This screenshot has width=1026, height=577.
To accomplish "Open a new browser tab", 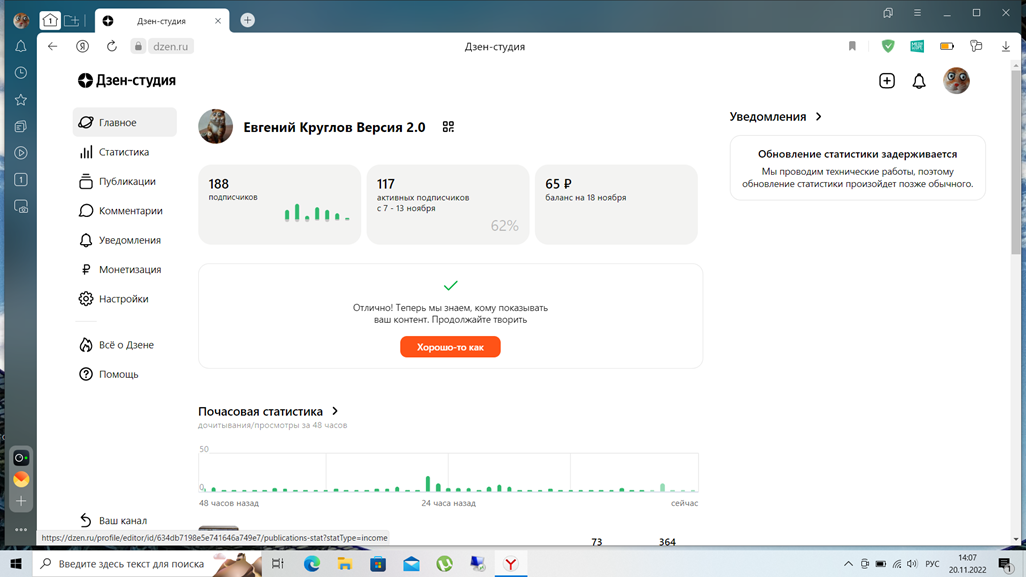I will (x=247, y=20).
